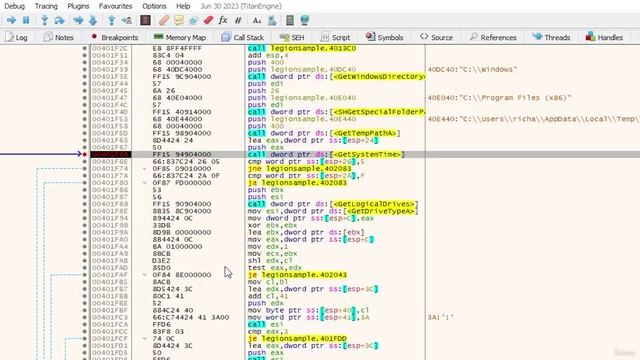Toggle breakpoint bullet at address 00401F5D
The width and height of the screenshot is (640, 360).
tap(84, 133)
